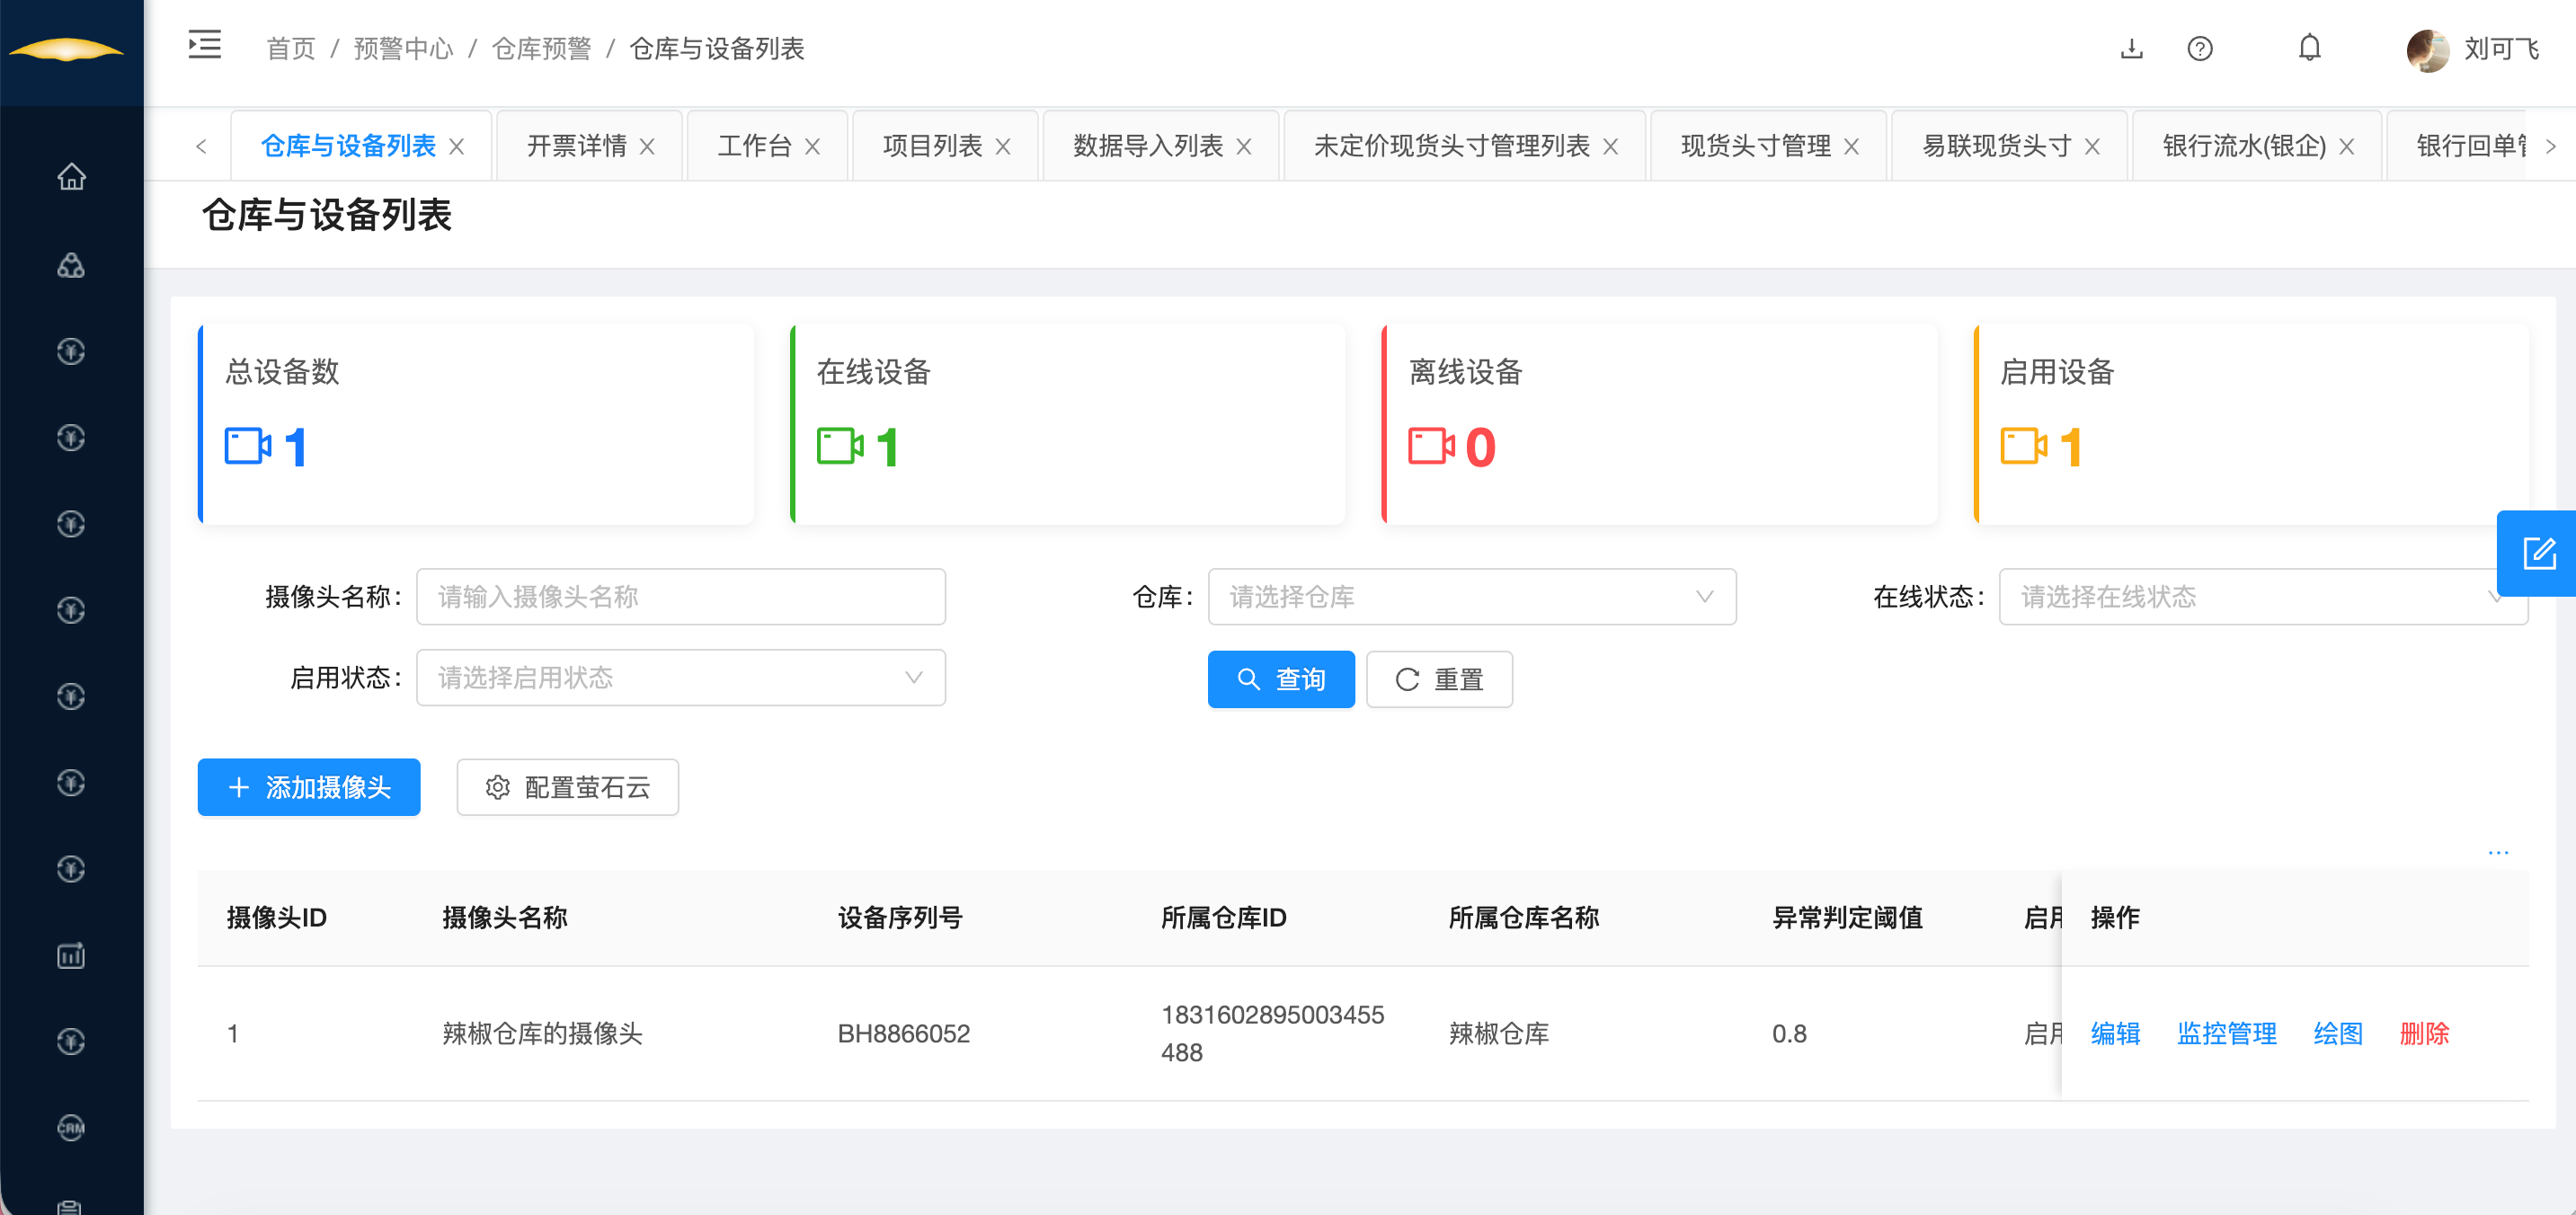The height and width of the screenshot is (1215, 2576).
Task: Switch to the 银行流水(银企) tab
Action: [2244, 146]
